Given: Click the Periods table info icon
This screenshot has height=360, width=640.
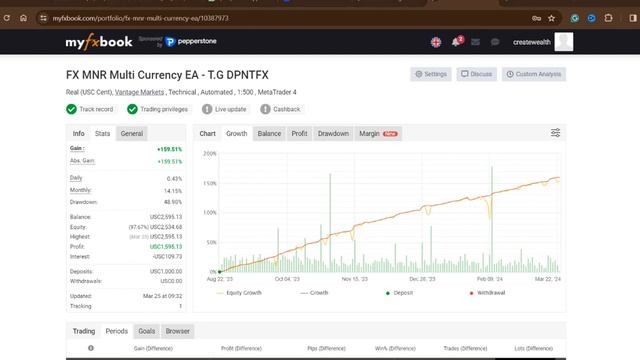Looking at the screenshot, I should (x=91, y=348).
